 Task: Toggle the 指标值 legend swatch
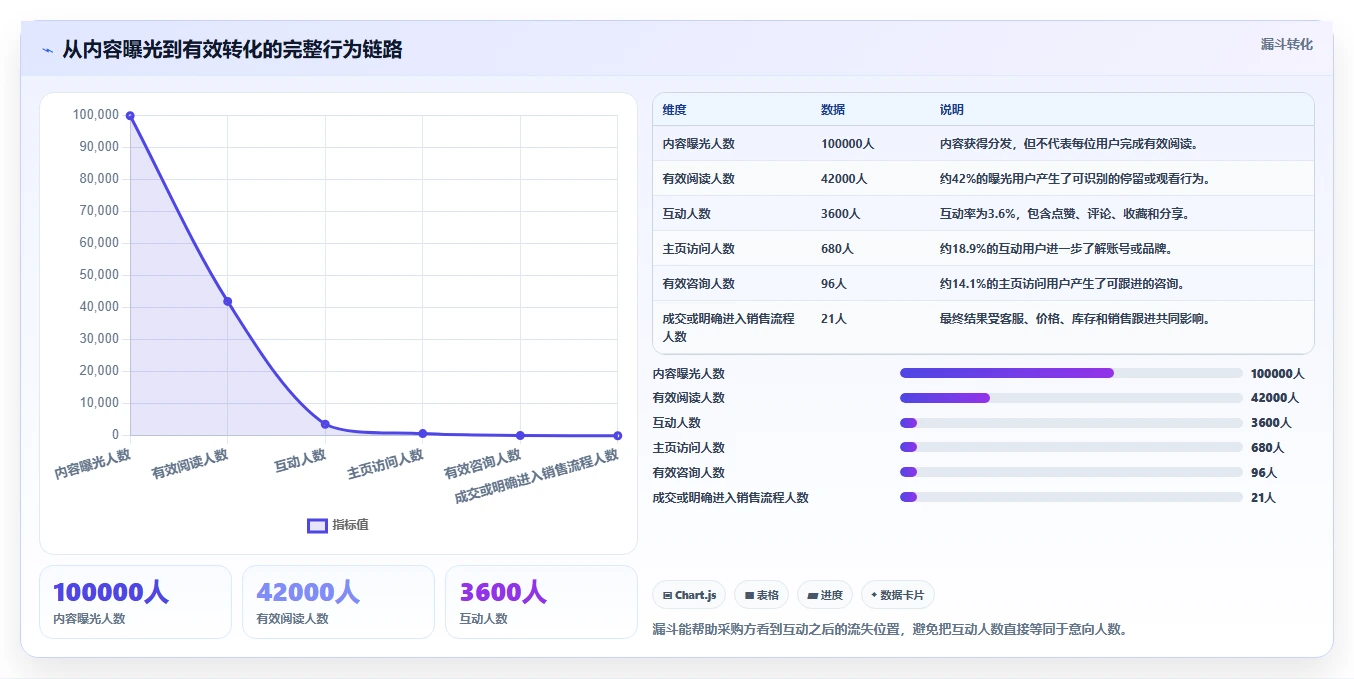click(317, 525)
